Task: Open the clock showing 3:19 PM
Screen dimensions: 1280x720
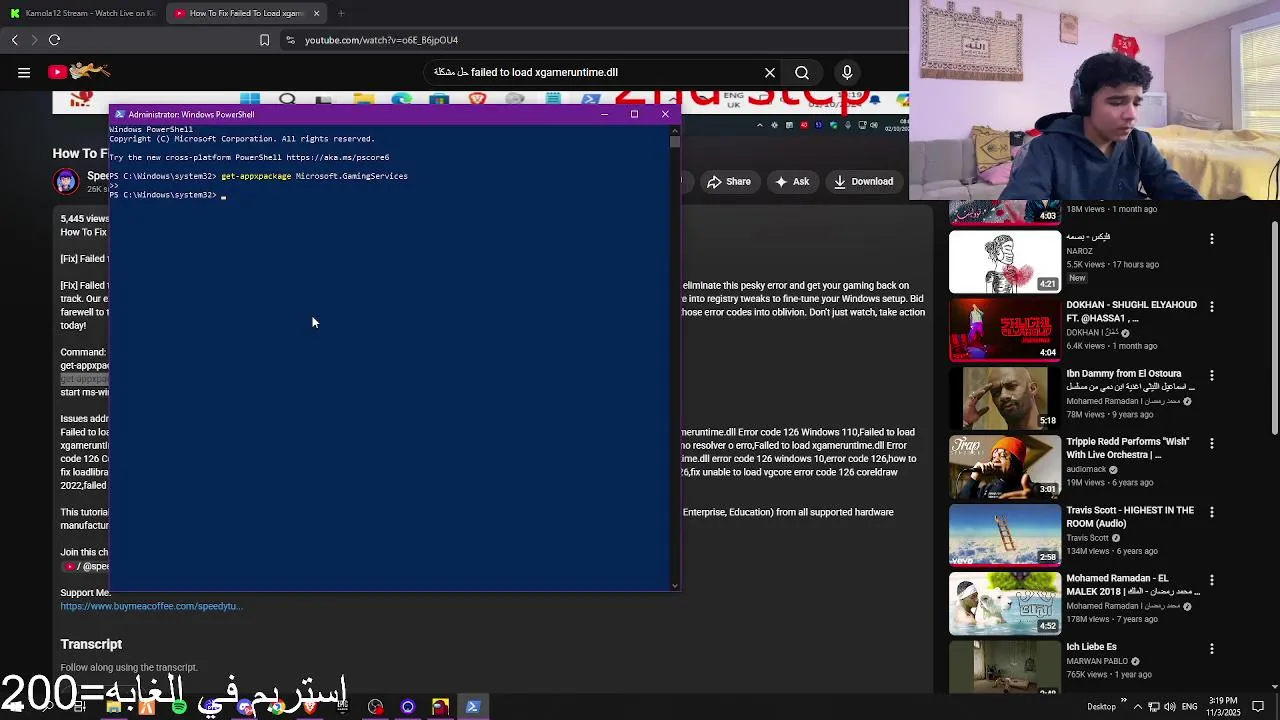Action: click(1223, 707)
